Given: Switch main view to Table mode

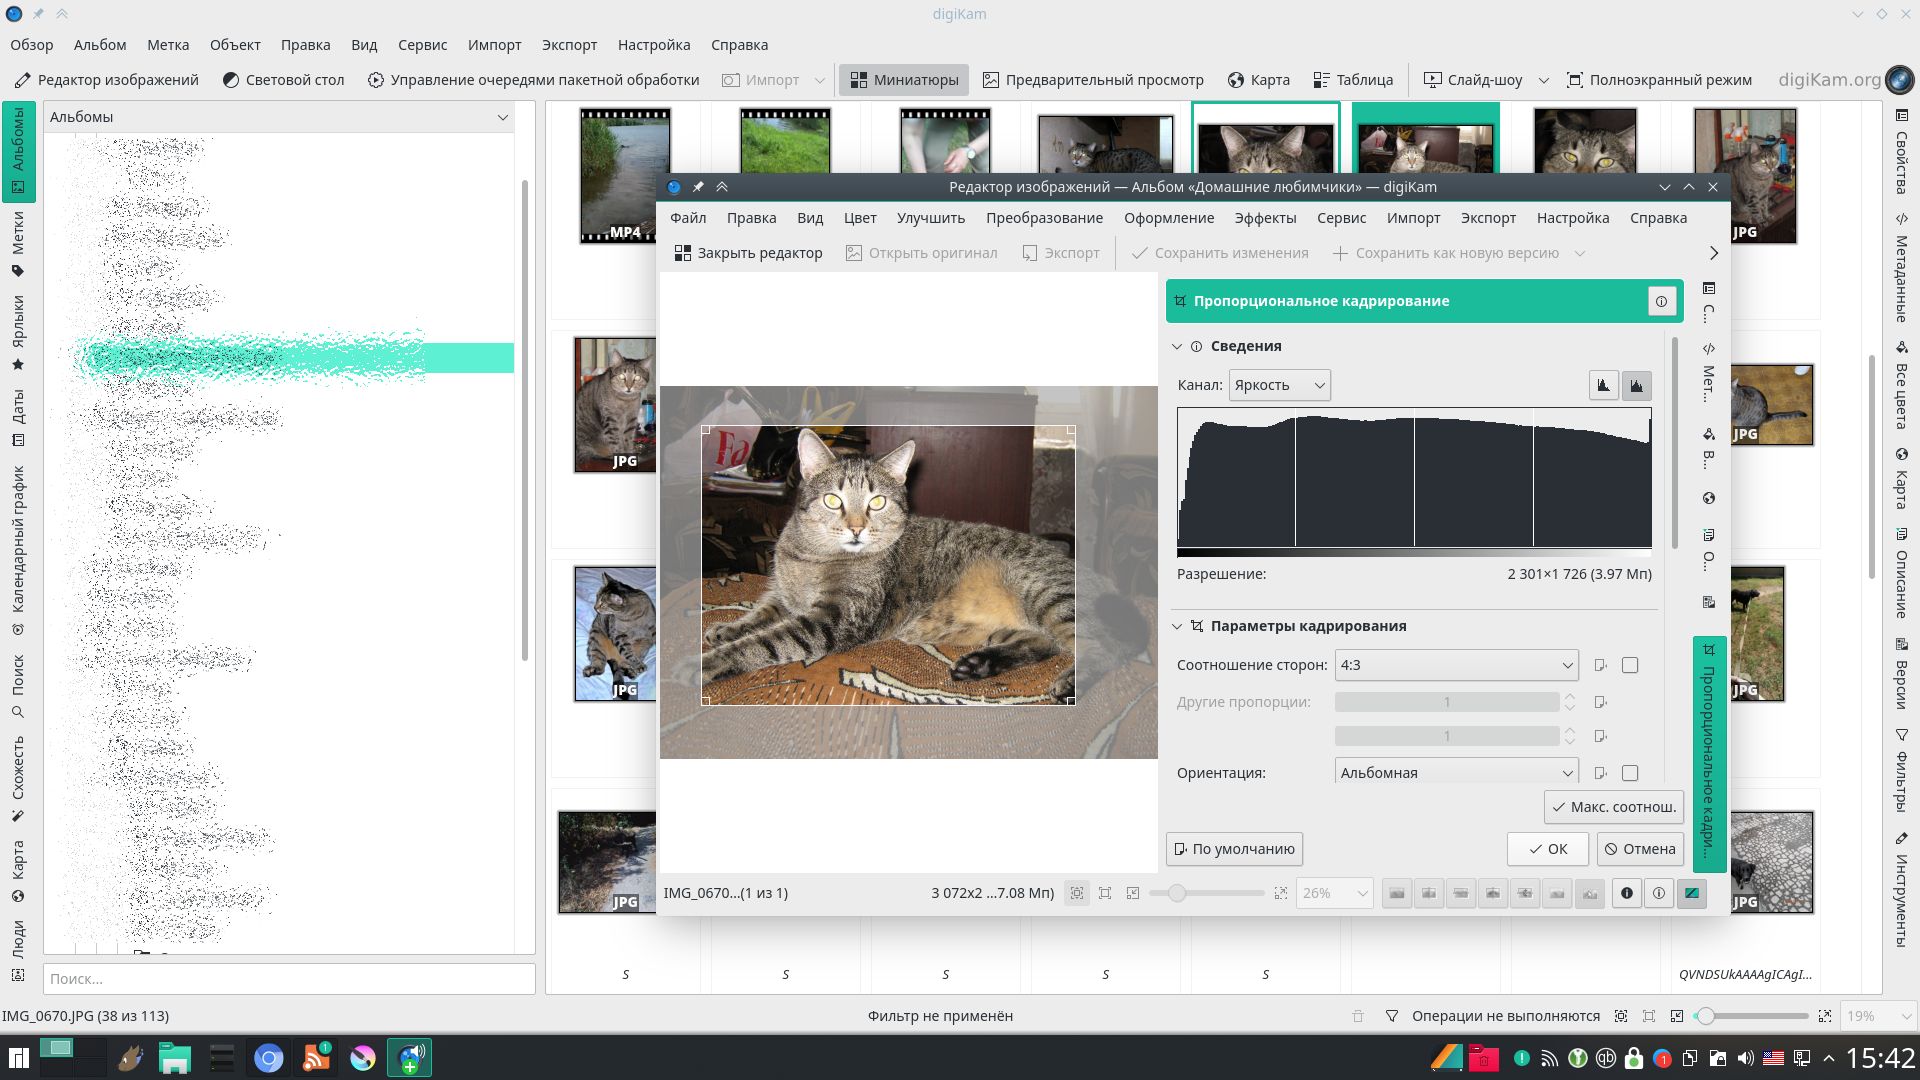Looking at the screenshot, I should (x=1353, y=80).
